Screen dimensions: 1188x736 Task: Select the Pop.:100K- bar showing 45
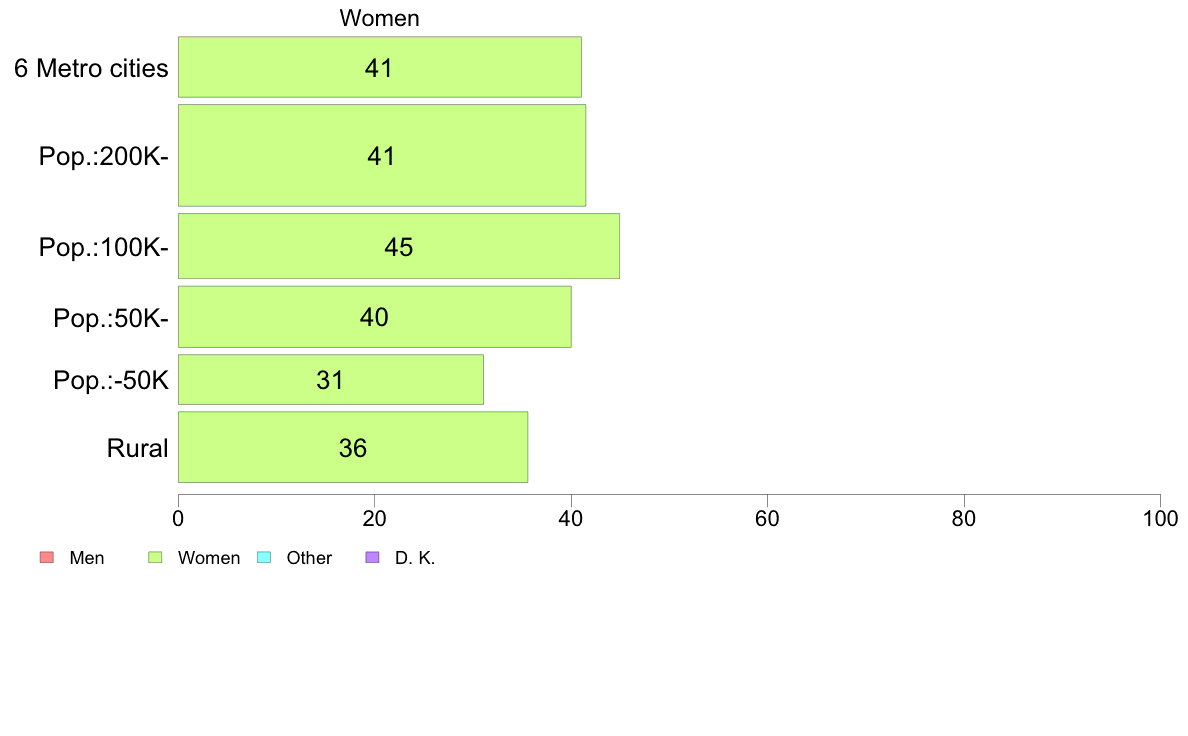399,246
